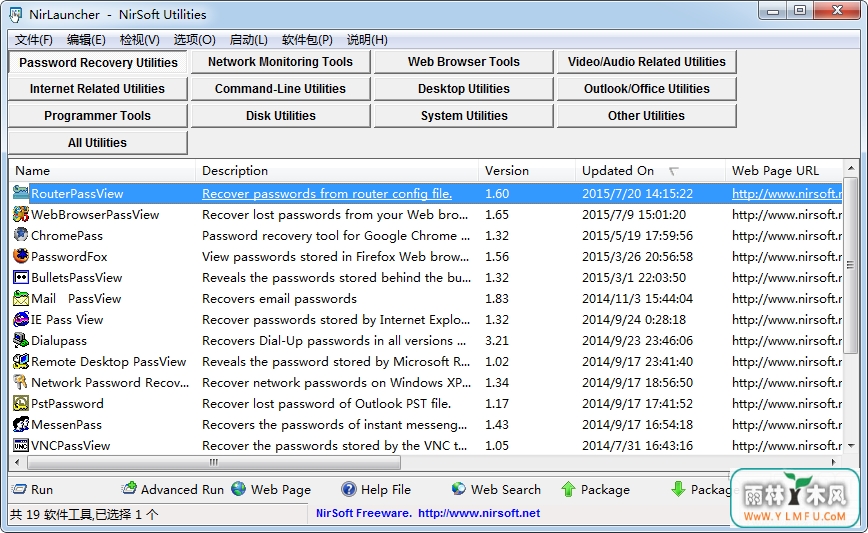
Task: Click the NirLauncher title bar app icon
Action: click(16, 14)
